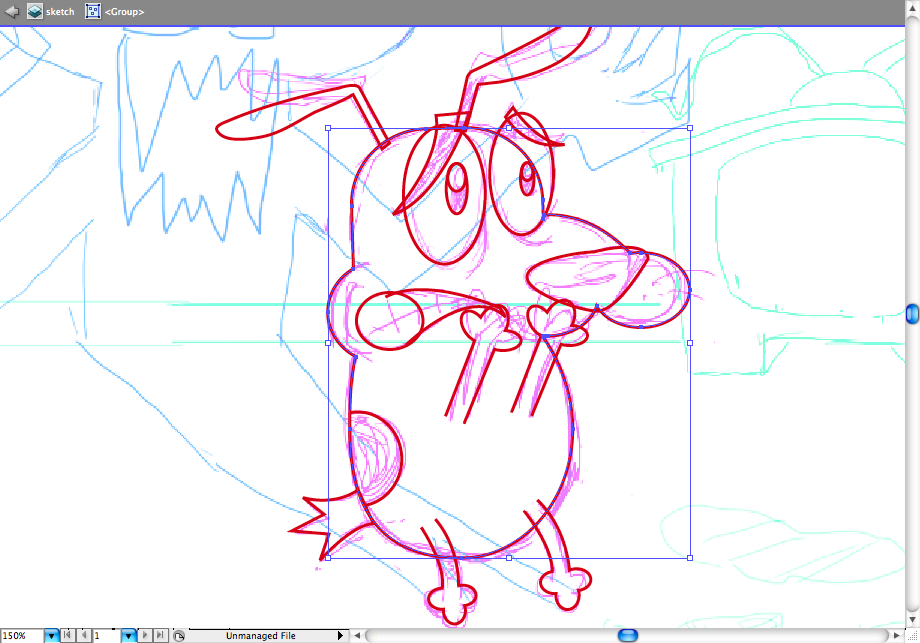Click the top-center bounding box handle

(x=509, y=128)
